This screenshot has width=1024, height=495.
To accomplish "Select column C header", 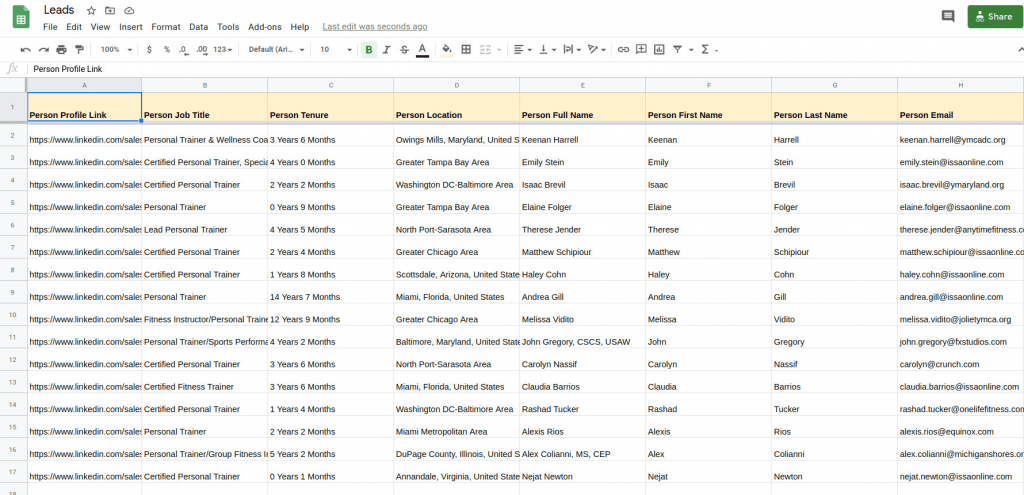I will coord(330,85).
